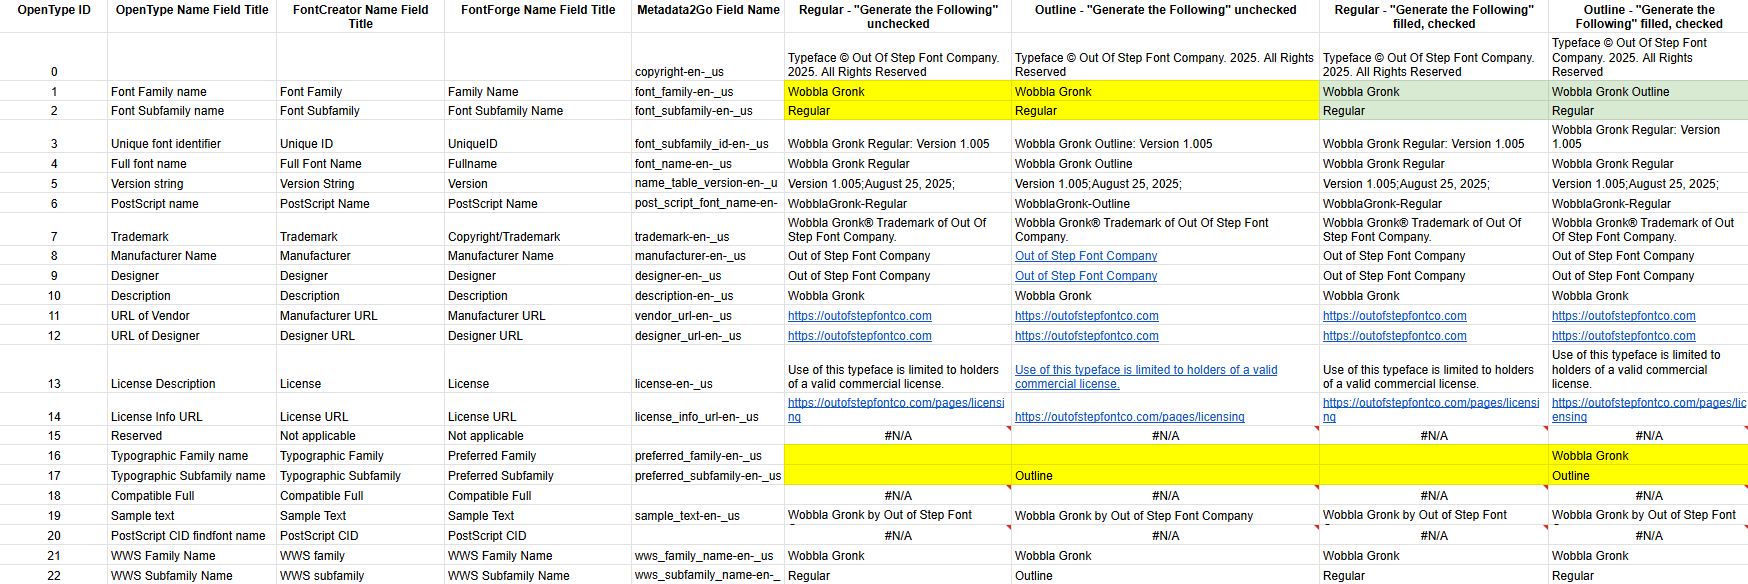Click the "wws_family_name-en-_us" cell
This screenshot has width=1748, height=584.
tap(708, 556)
